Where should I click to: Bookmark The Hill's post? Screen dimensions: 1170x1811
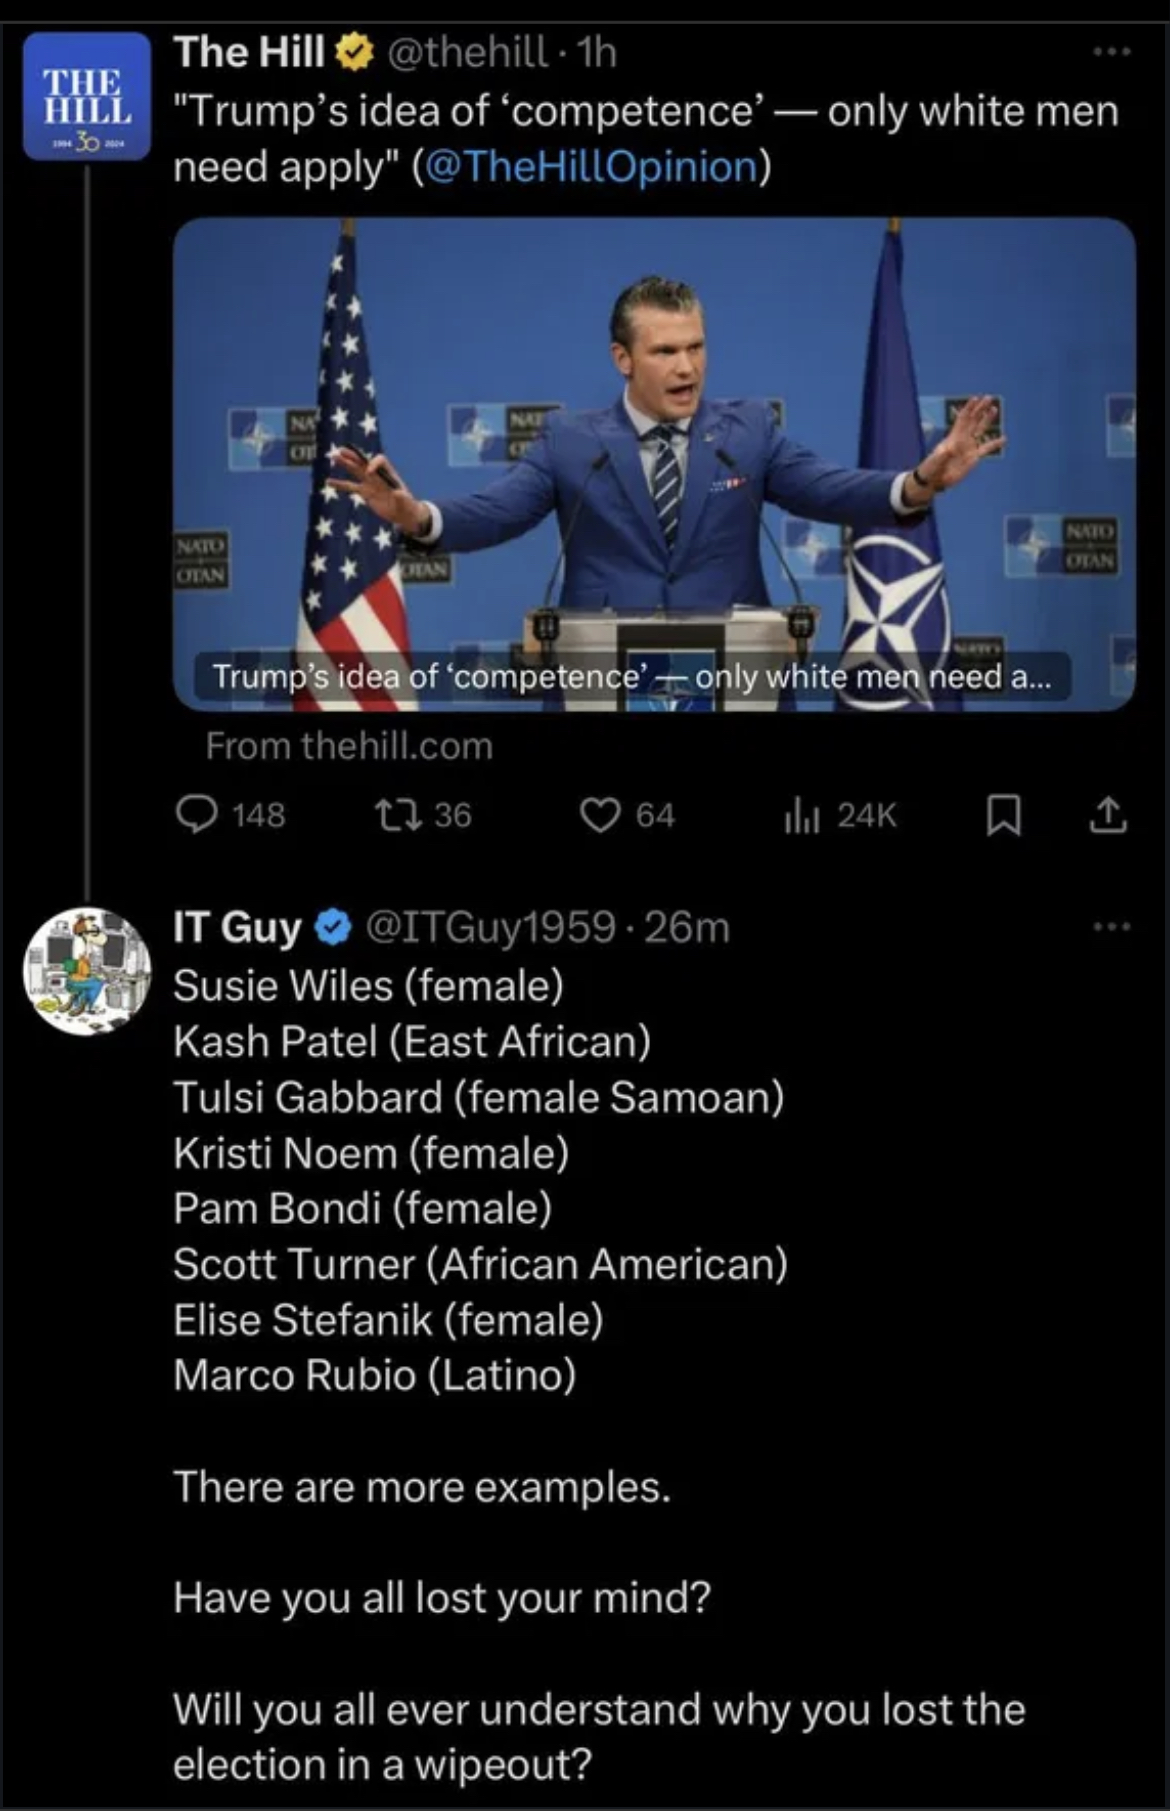(x=1004, y=816)
